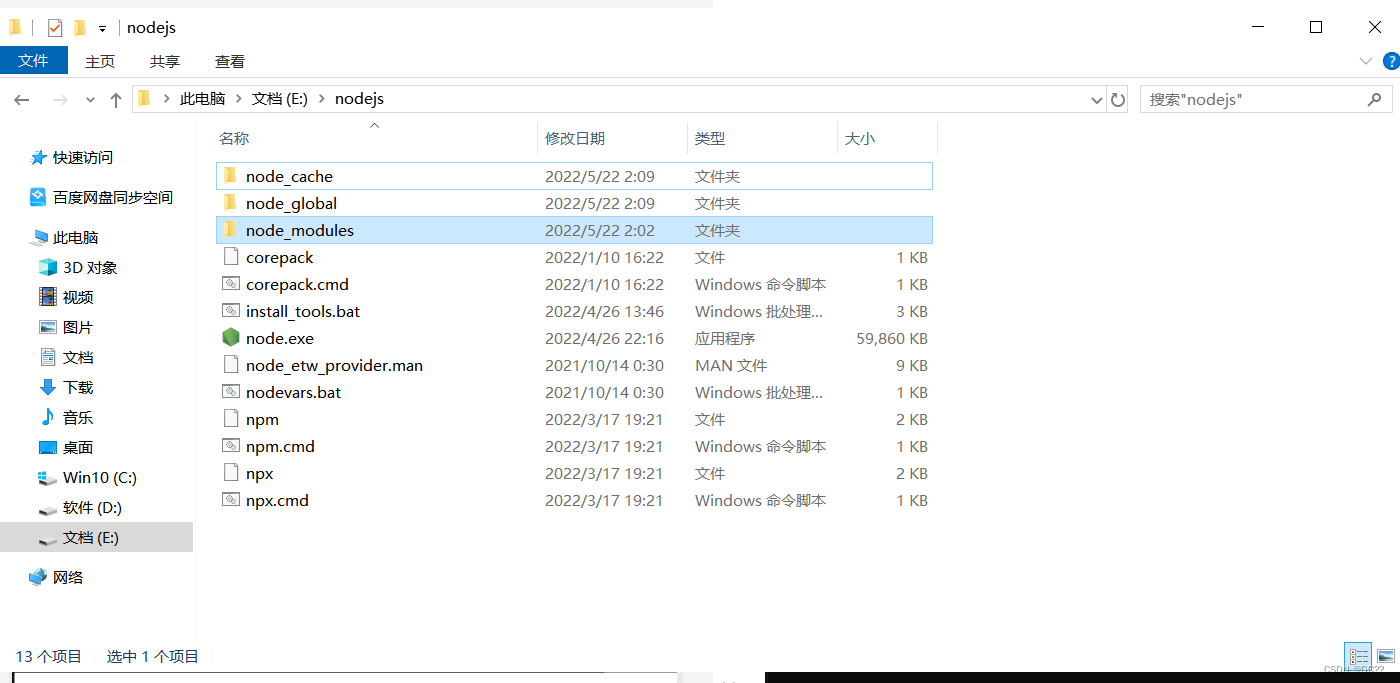Sort by 类型 column header

(x=762, y=138)
